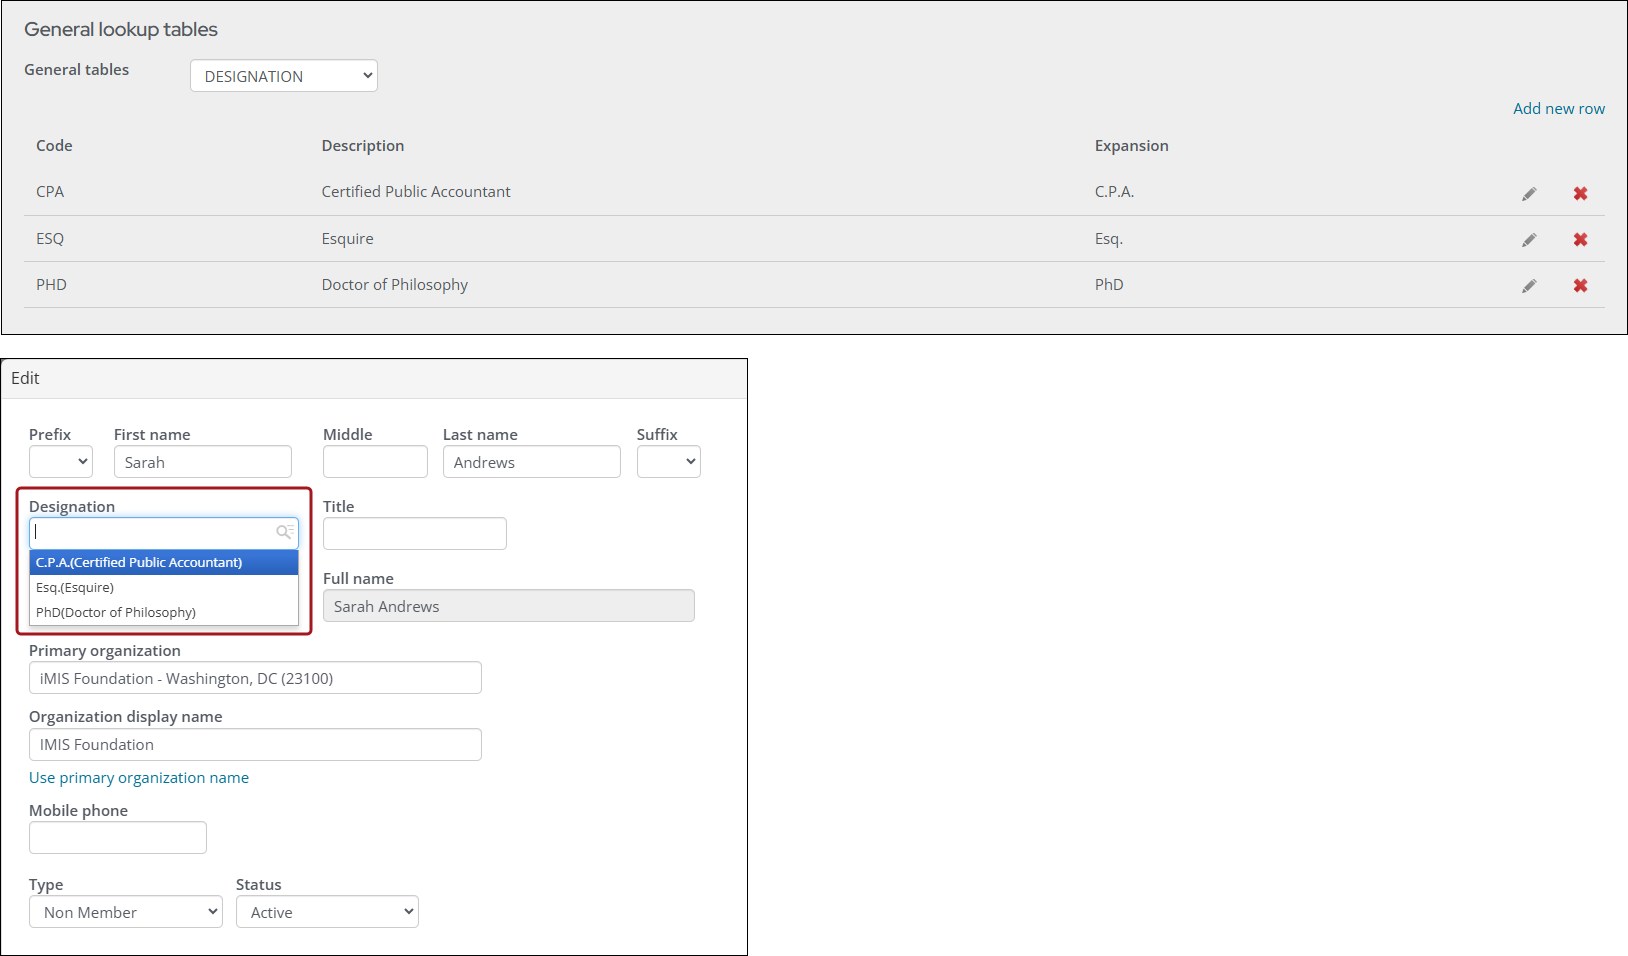The image size is (1628, 956).
Task: Open the Status dropdown showing Active
Action: click(327, 912)
